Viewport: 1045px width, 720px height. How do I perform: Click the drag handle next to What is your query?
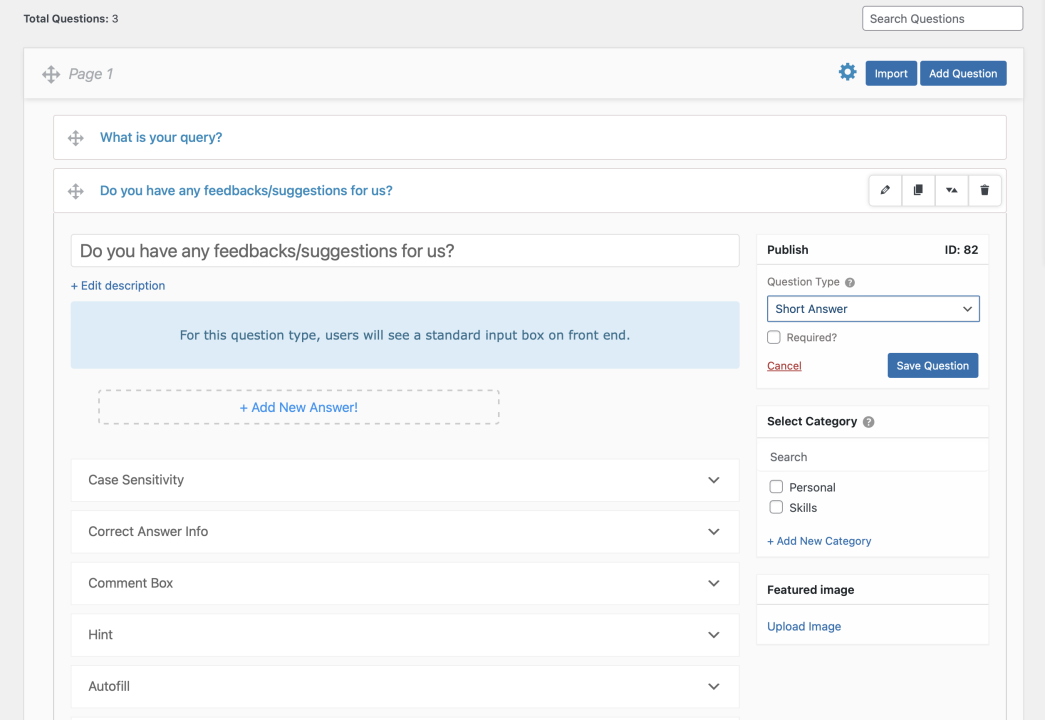75,138
